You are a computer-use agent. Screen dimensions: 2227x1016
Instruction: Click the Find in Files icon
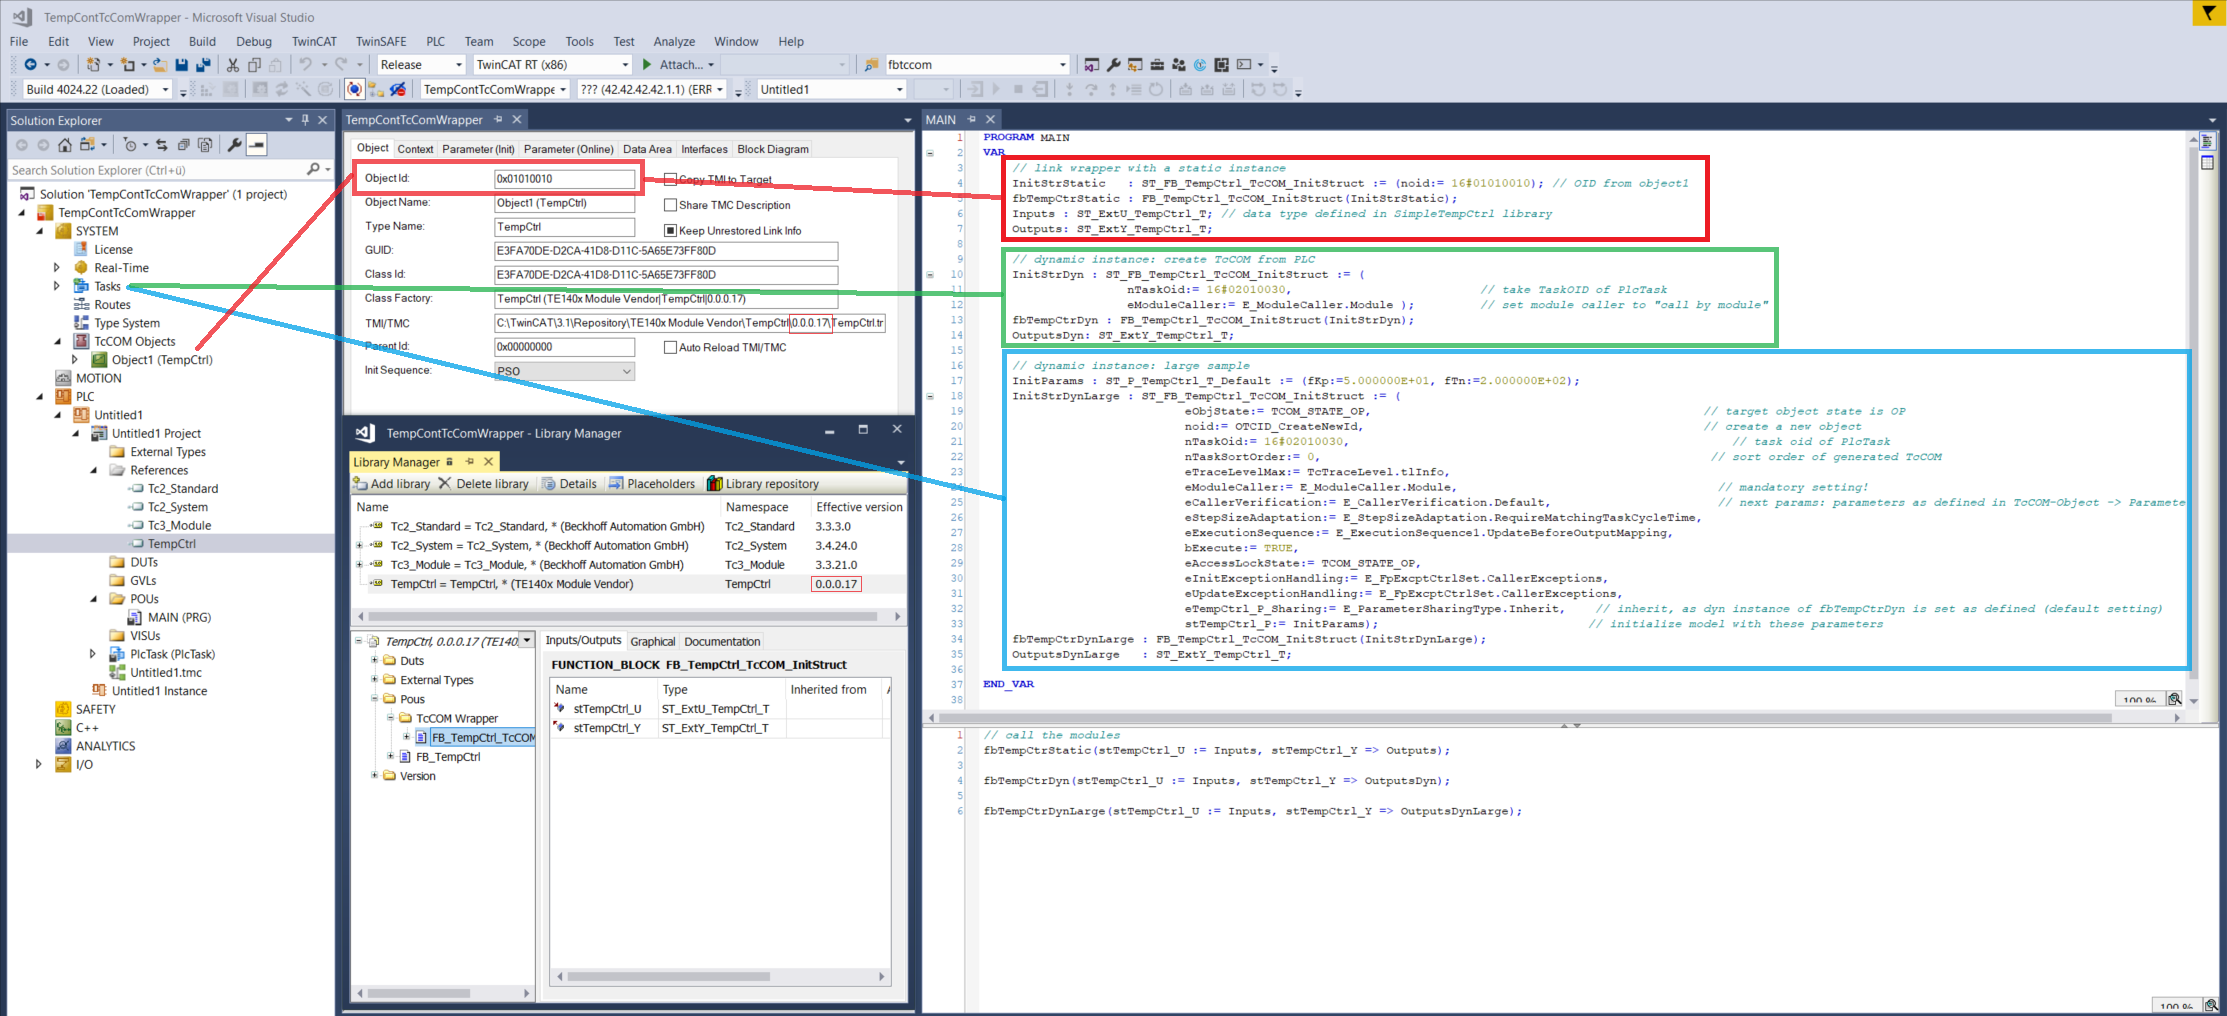coord(871,65)
